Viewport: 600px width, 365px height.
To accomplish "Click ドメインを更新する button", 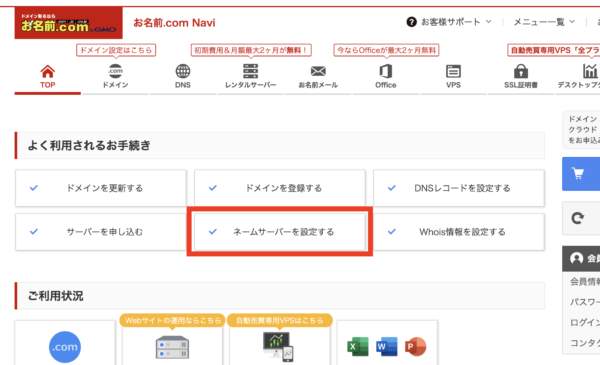I will 101,188.
